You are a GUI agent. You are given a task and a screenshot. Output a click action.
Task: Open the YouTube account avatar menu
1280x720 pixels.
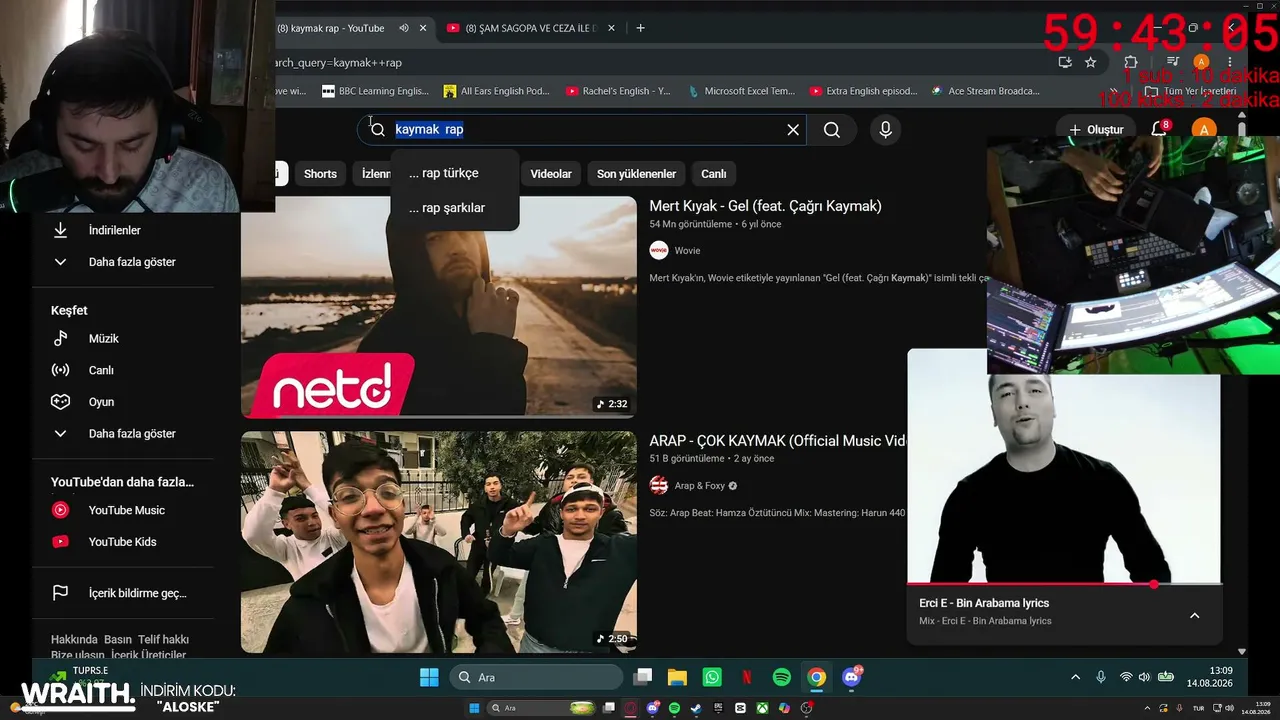(1204, 129)
